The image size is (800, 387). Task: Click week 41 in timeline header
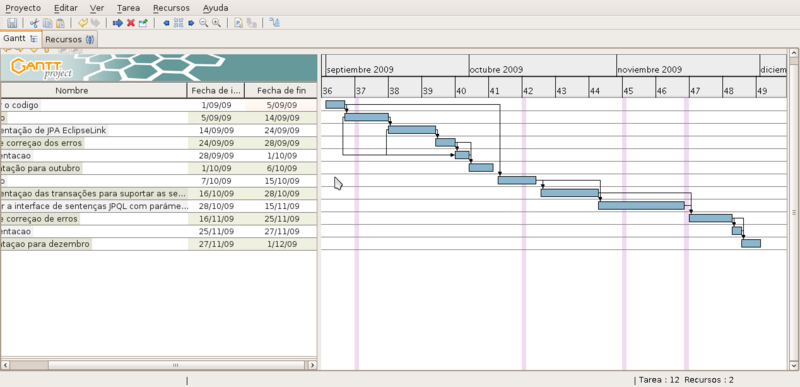(x=505, y=91)
